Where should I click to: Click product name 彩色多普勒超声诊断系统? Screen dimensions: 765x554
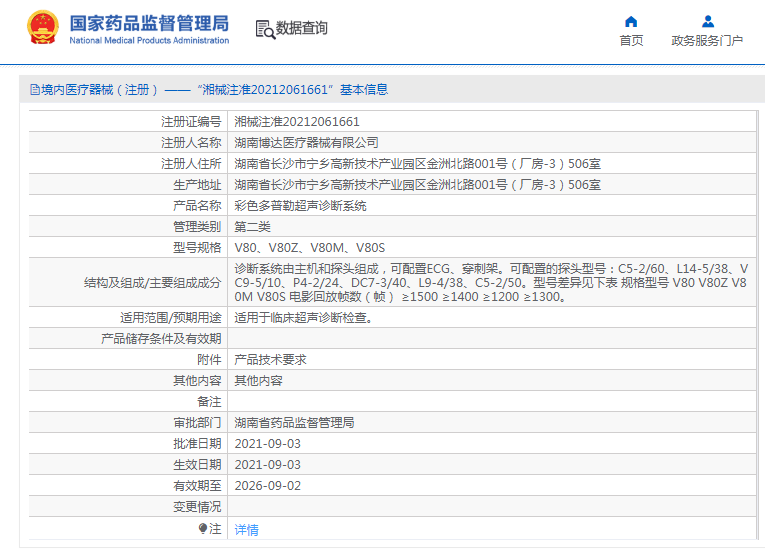click(x=300, y=205)
